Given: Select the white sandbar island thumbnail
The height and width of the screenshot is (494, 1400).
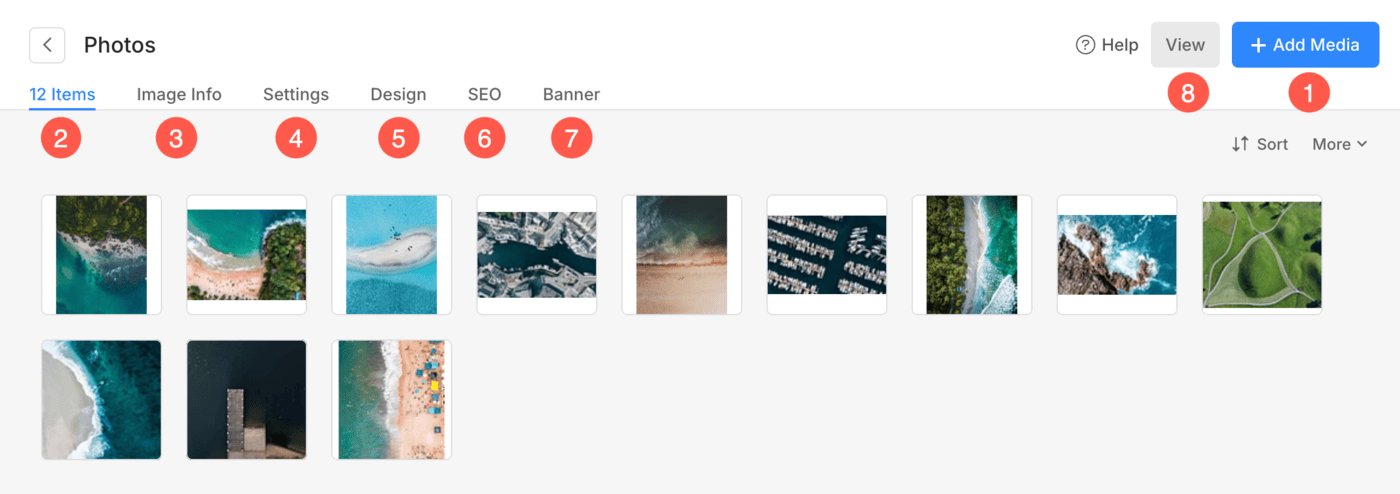Looking at the screenshot, I should [391, 255].
